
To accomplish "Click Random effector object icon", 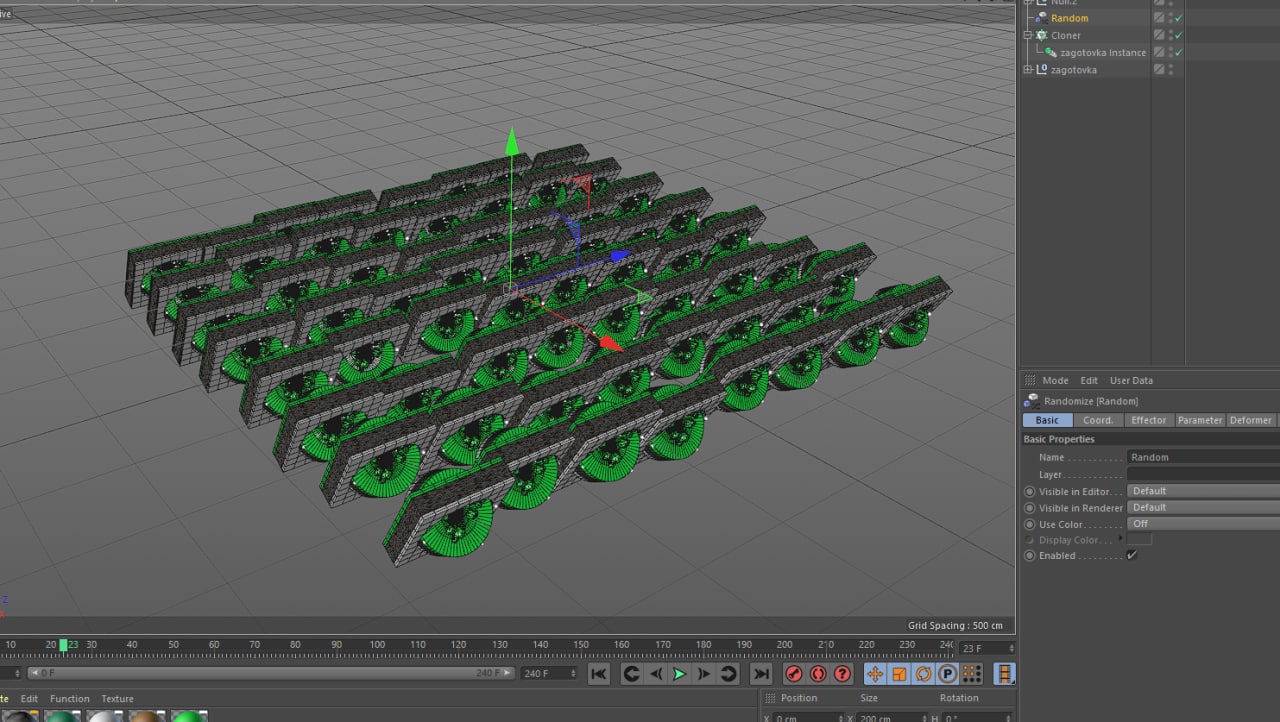I will [x=1041, y=18].
